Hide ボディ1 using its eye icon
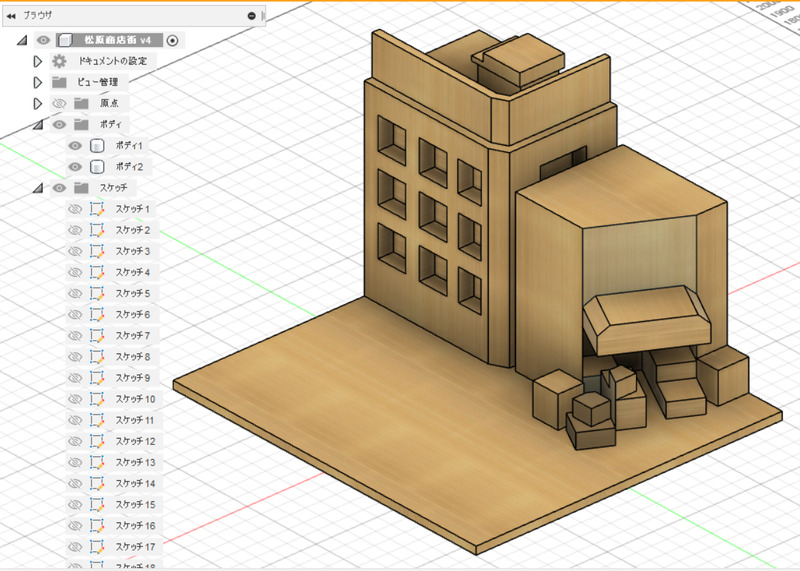 74,146
